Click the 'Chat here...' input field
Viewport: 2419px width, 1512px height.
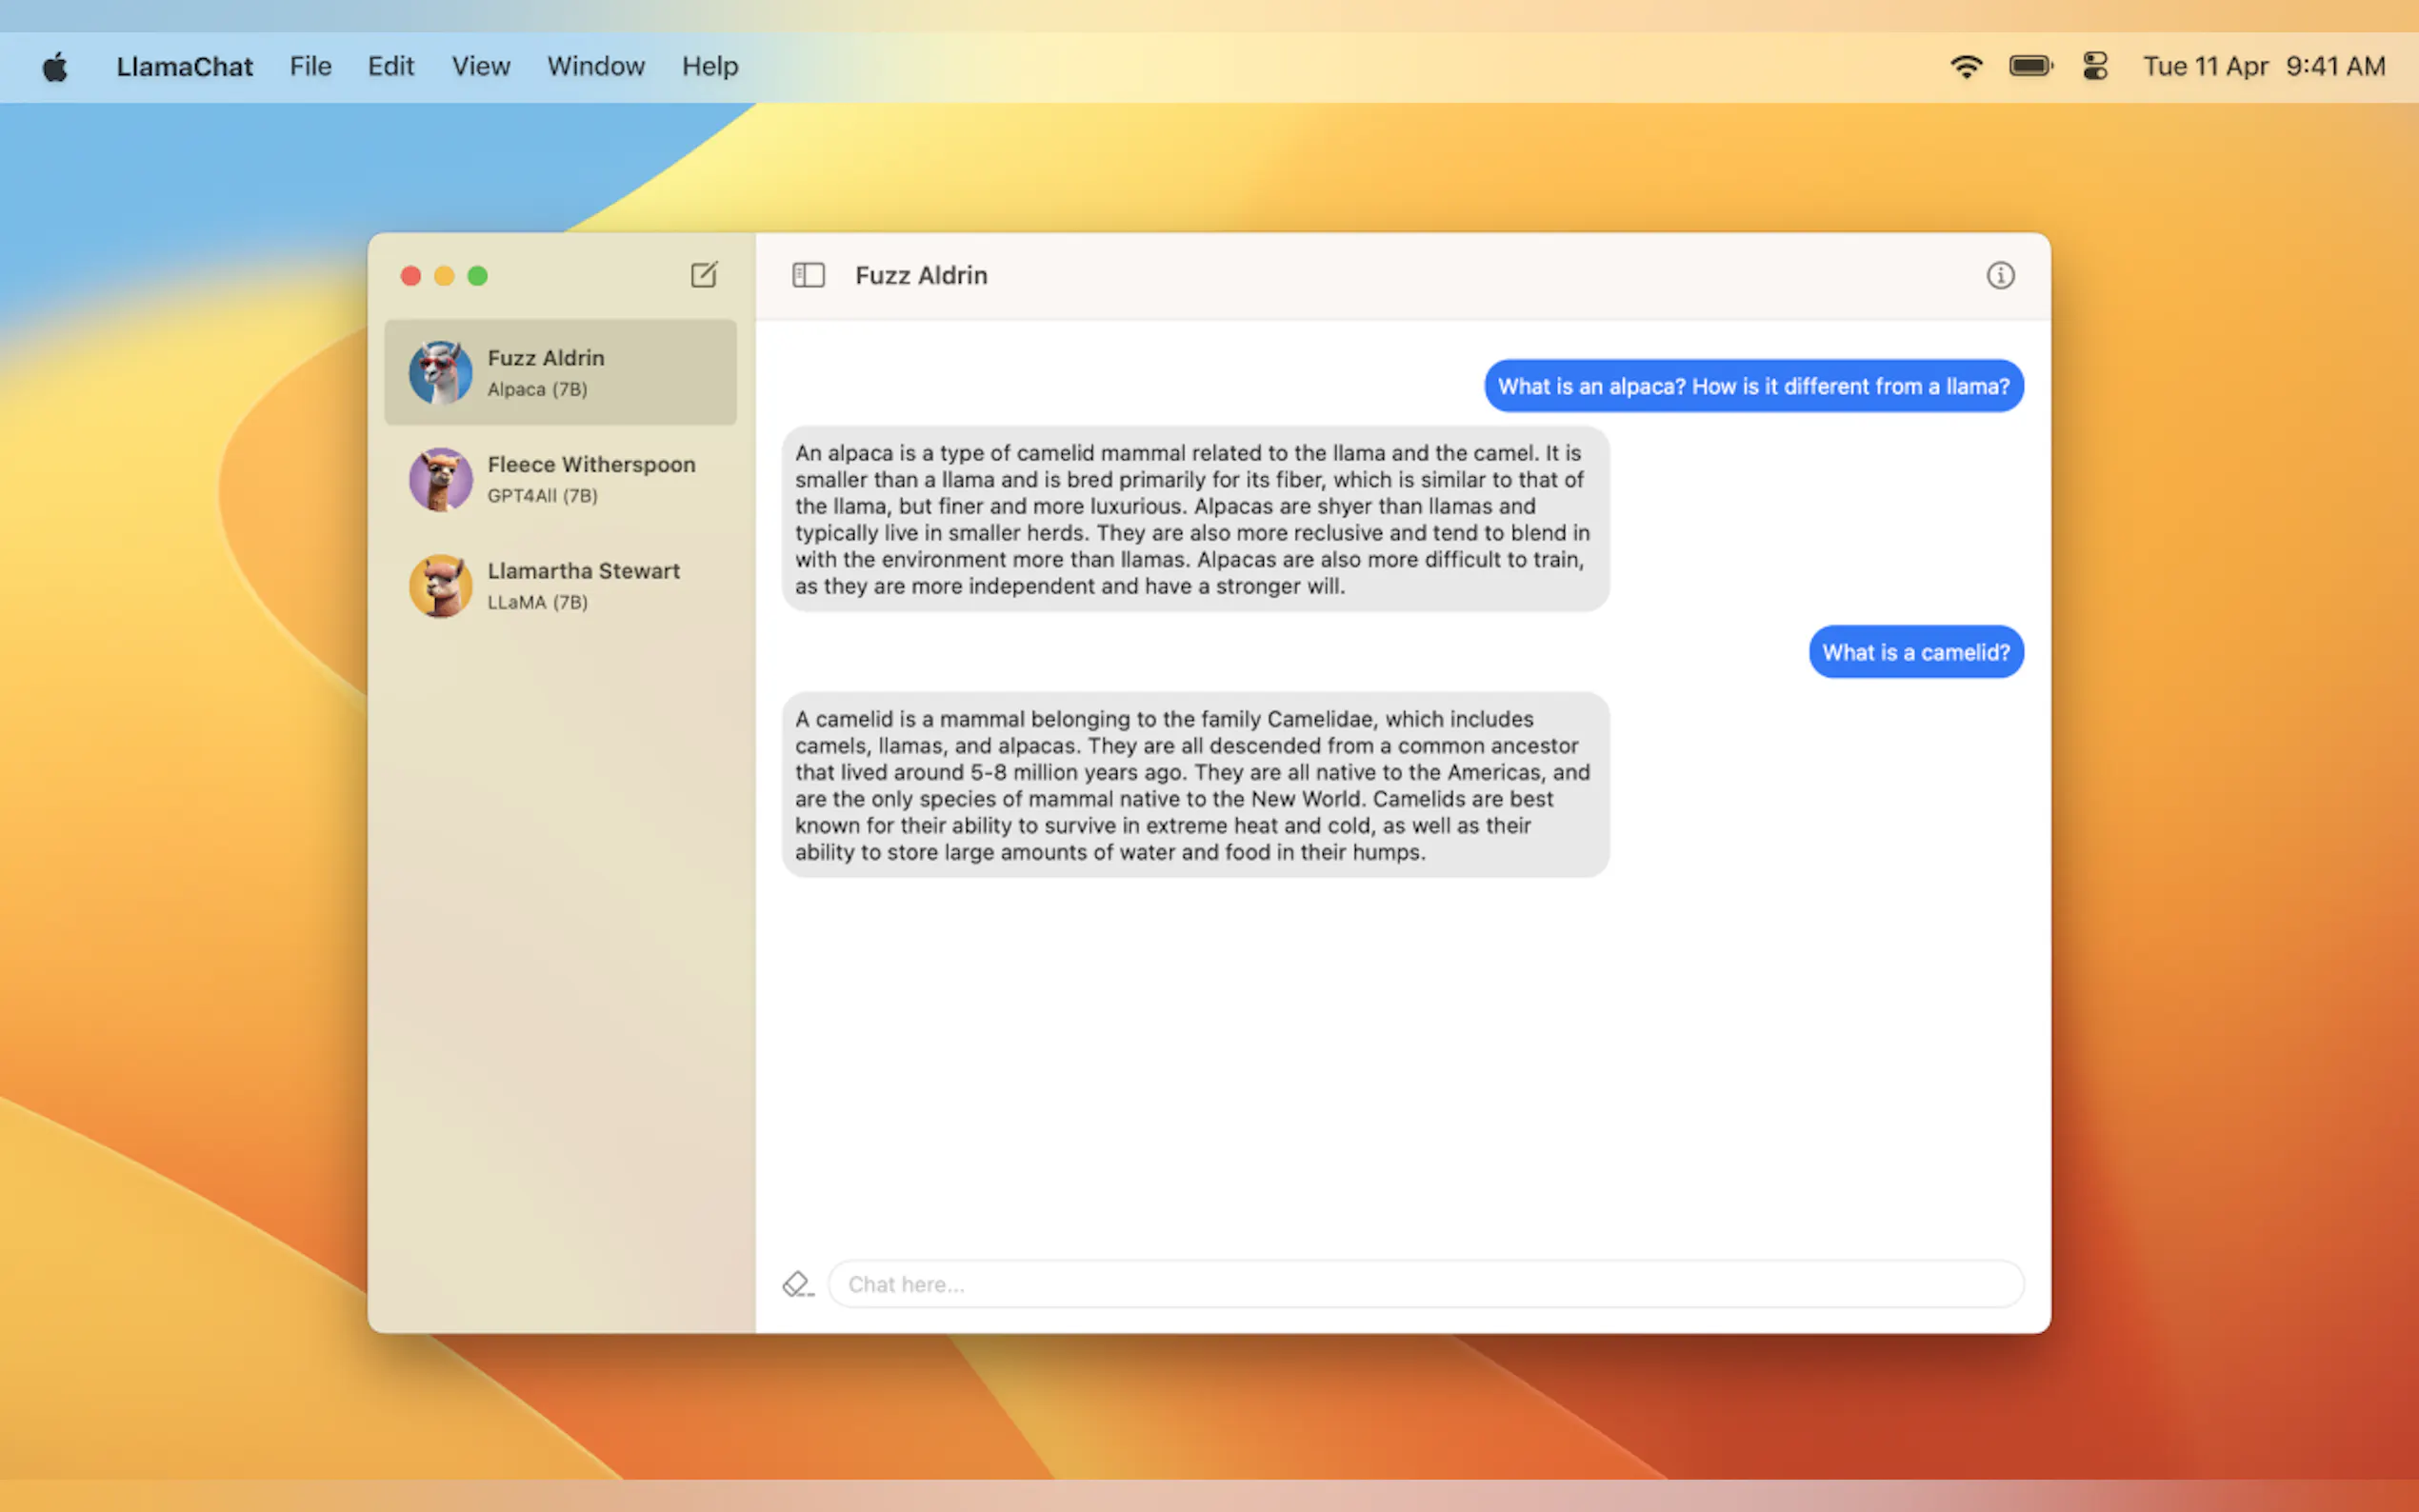pos(1425,1284)
